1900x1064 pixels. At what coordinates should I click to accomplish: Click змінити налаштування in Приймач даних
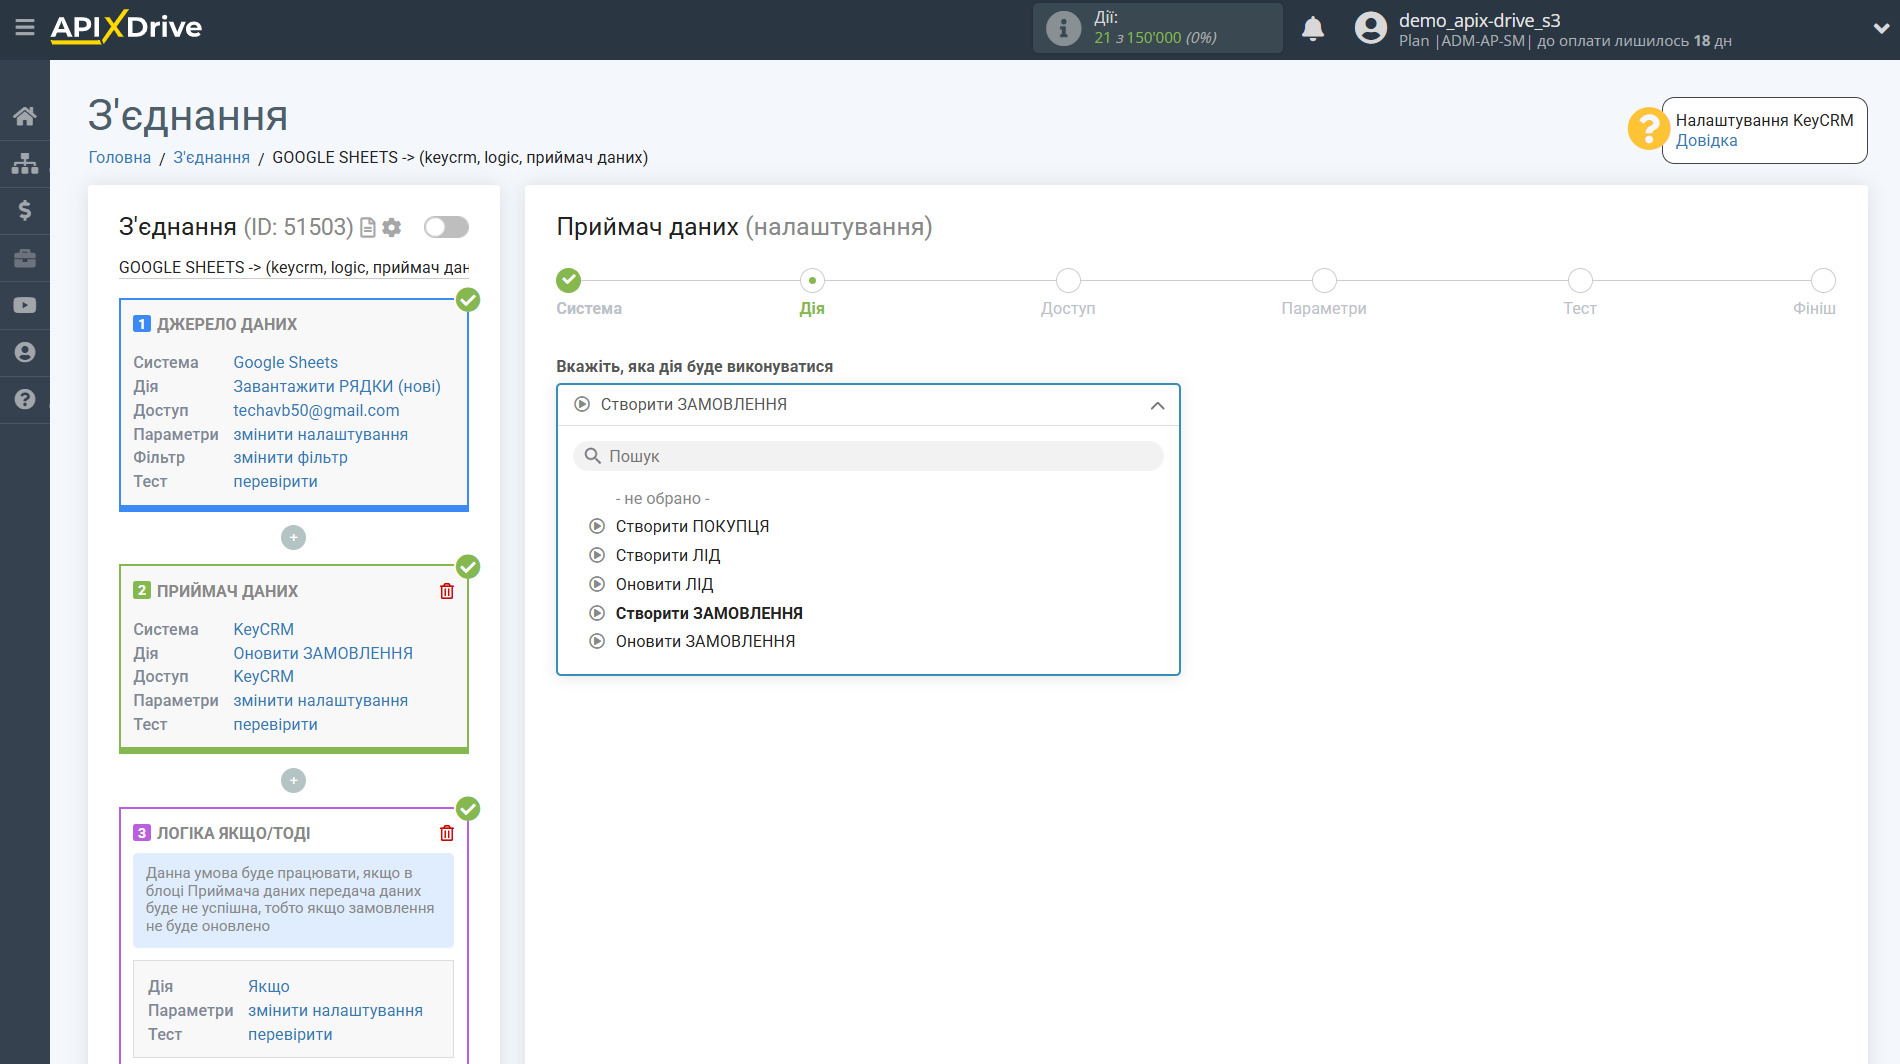(x=320, y=700)
